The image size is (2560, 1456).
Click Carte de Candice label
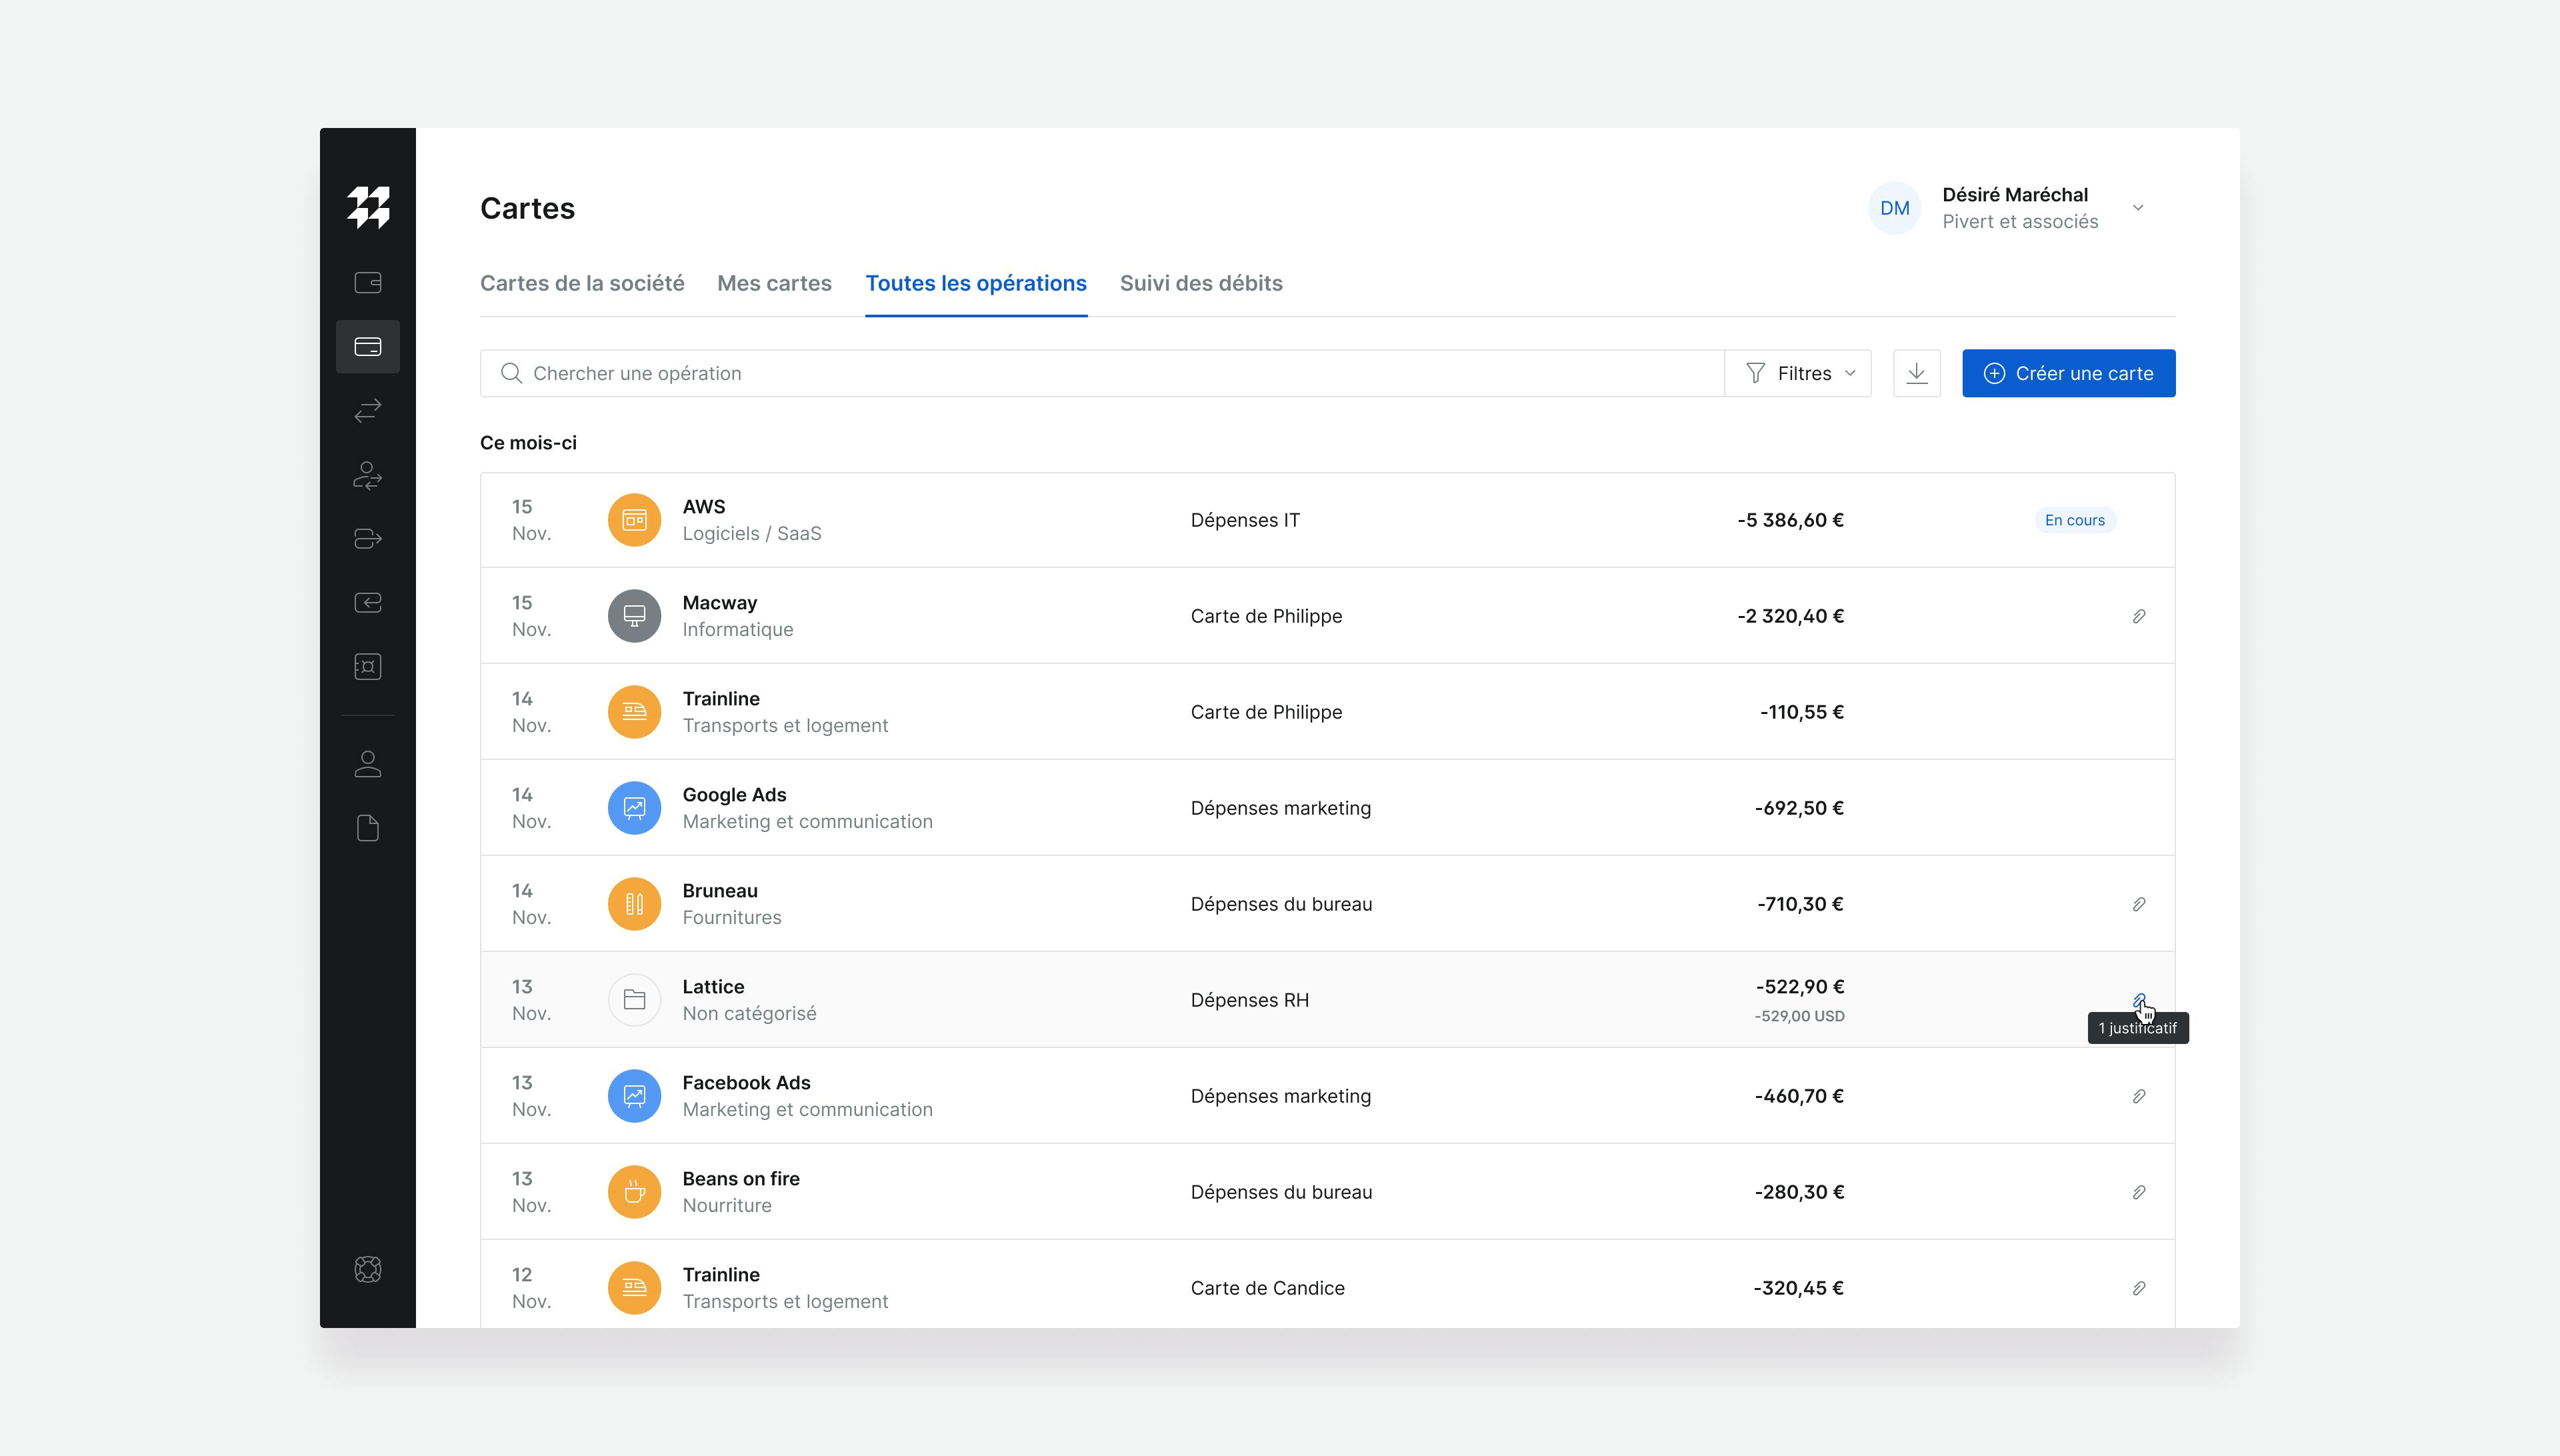click(1267, 1288)
